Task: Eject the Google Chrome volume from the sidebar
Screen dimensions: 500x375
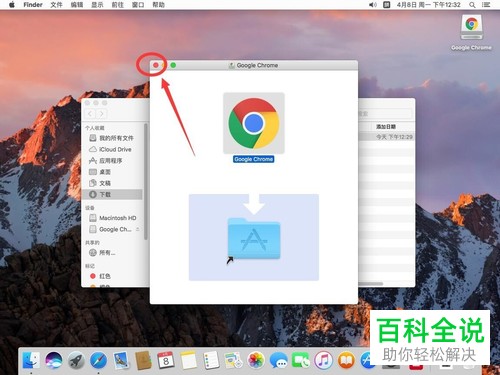Action: click(x=138, y=229)
